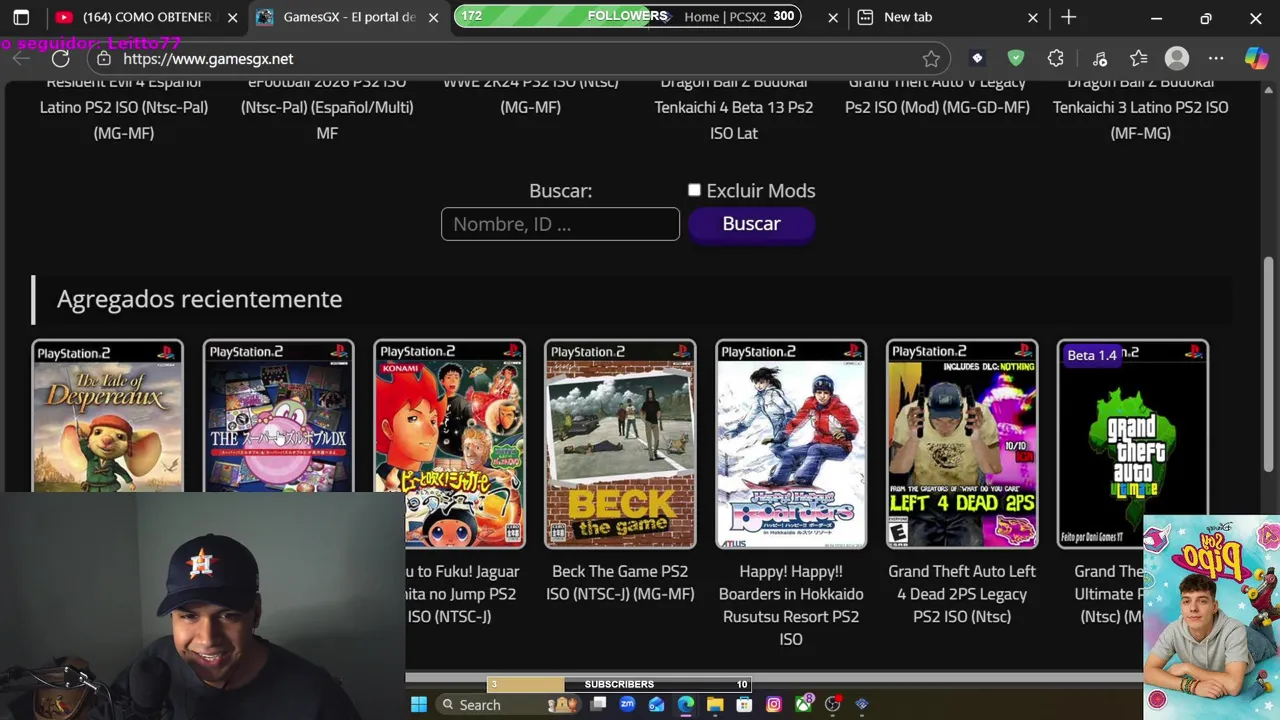Open the taskbar app with red dot
The height and width of the screenshot is (720, 1280).
pos(833,705)
